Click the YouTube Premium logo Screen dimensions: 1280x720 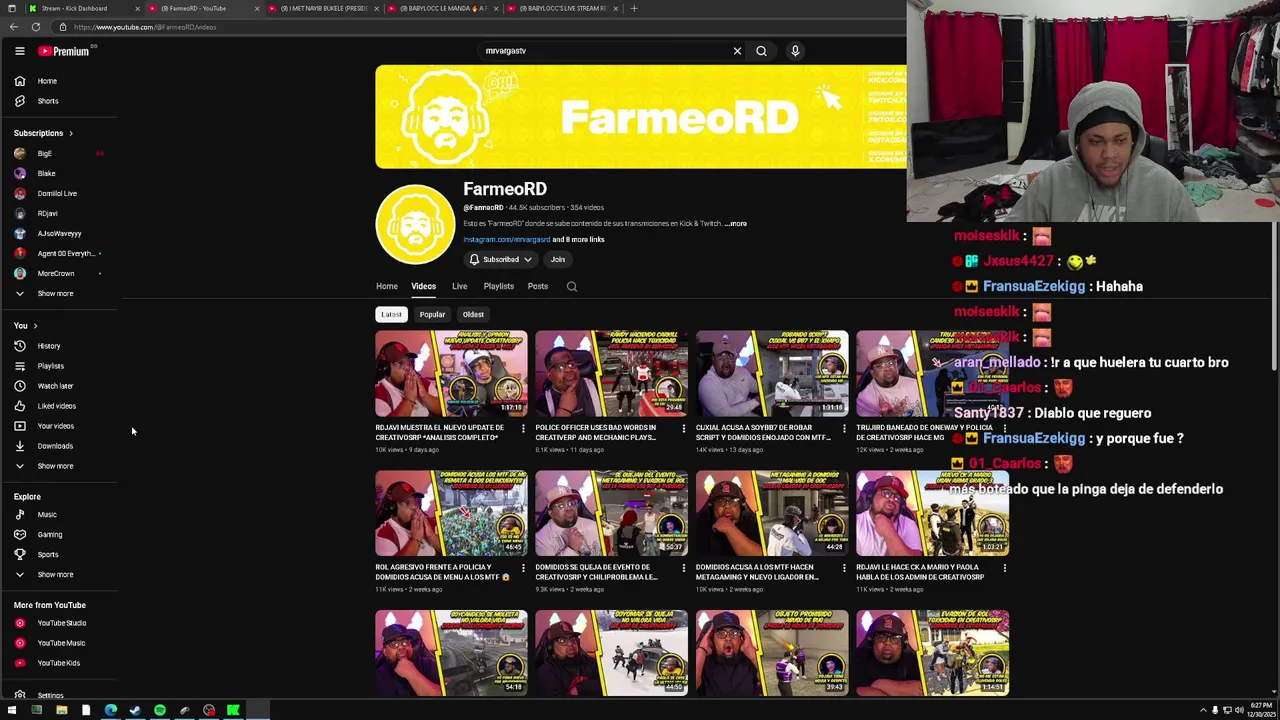tap(64, 51)
